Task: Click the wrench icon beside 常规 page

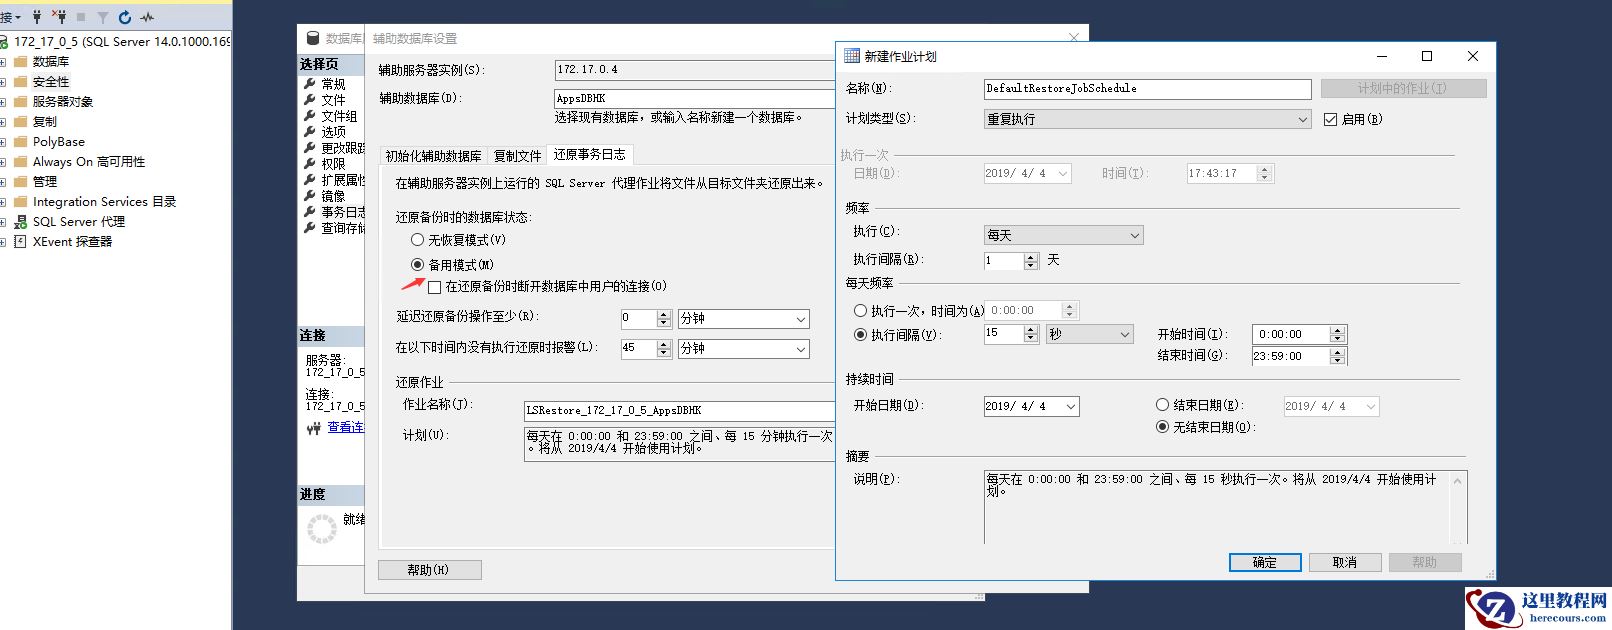Action: (310, 84)
